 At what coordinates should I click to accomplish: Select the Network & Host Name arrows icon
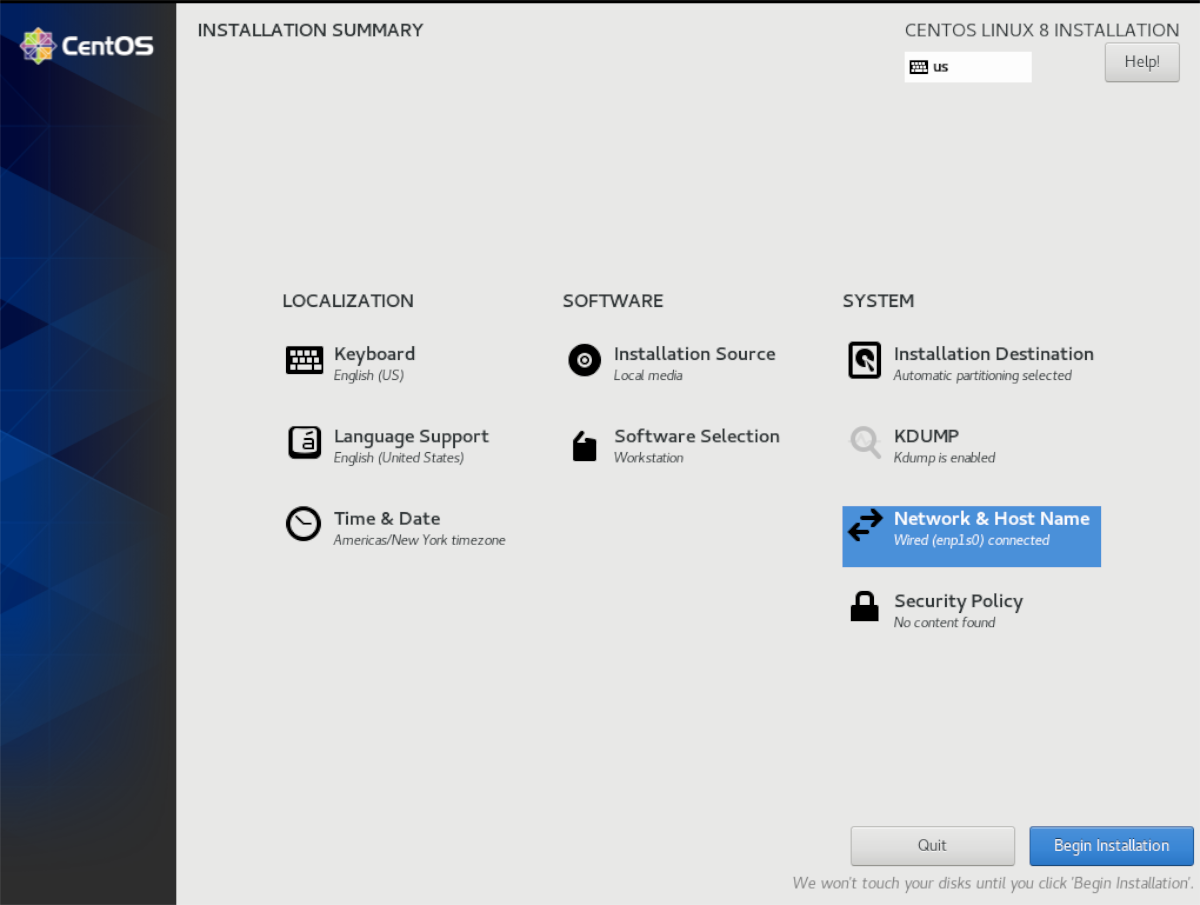click(x=864, y=524)
